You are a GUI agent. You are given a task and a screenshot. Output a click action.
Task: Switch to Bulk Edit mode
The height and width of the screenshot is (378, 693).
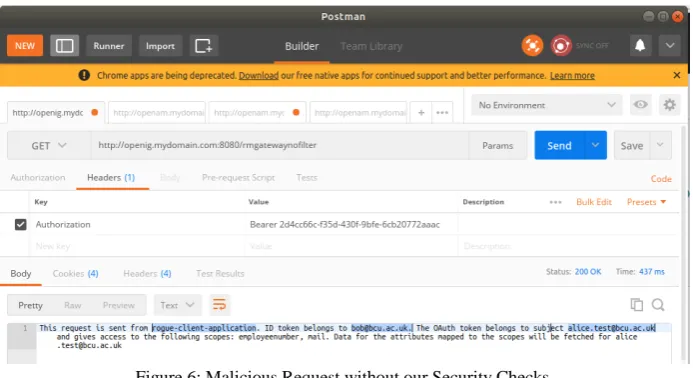click(x=594, y=202)
